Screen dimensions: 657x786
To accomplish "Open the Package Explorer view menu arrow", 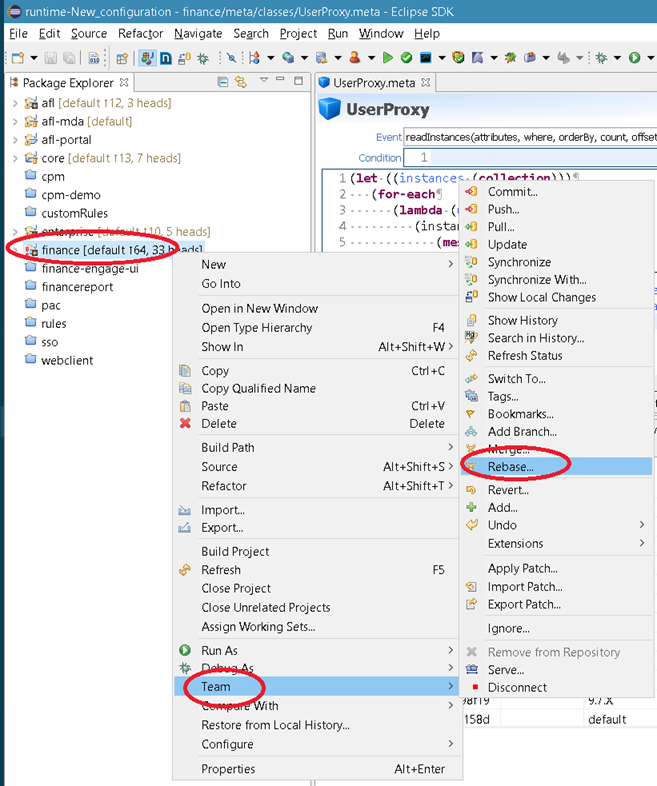I will [264, 80].
